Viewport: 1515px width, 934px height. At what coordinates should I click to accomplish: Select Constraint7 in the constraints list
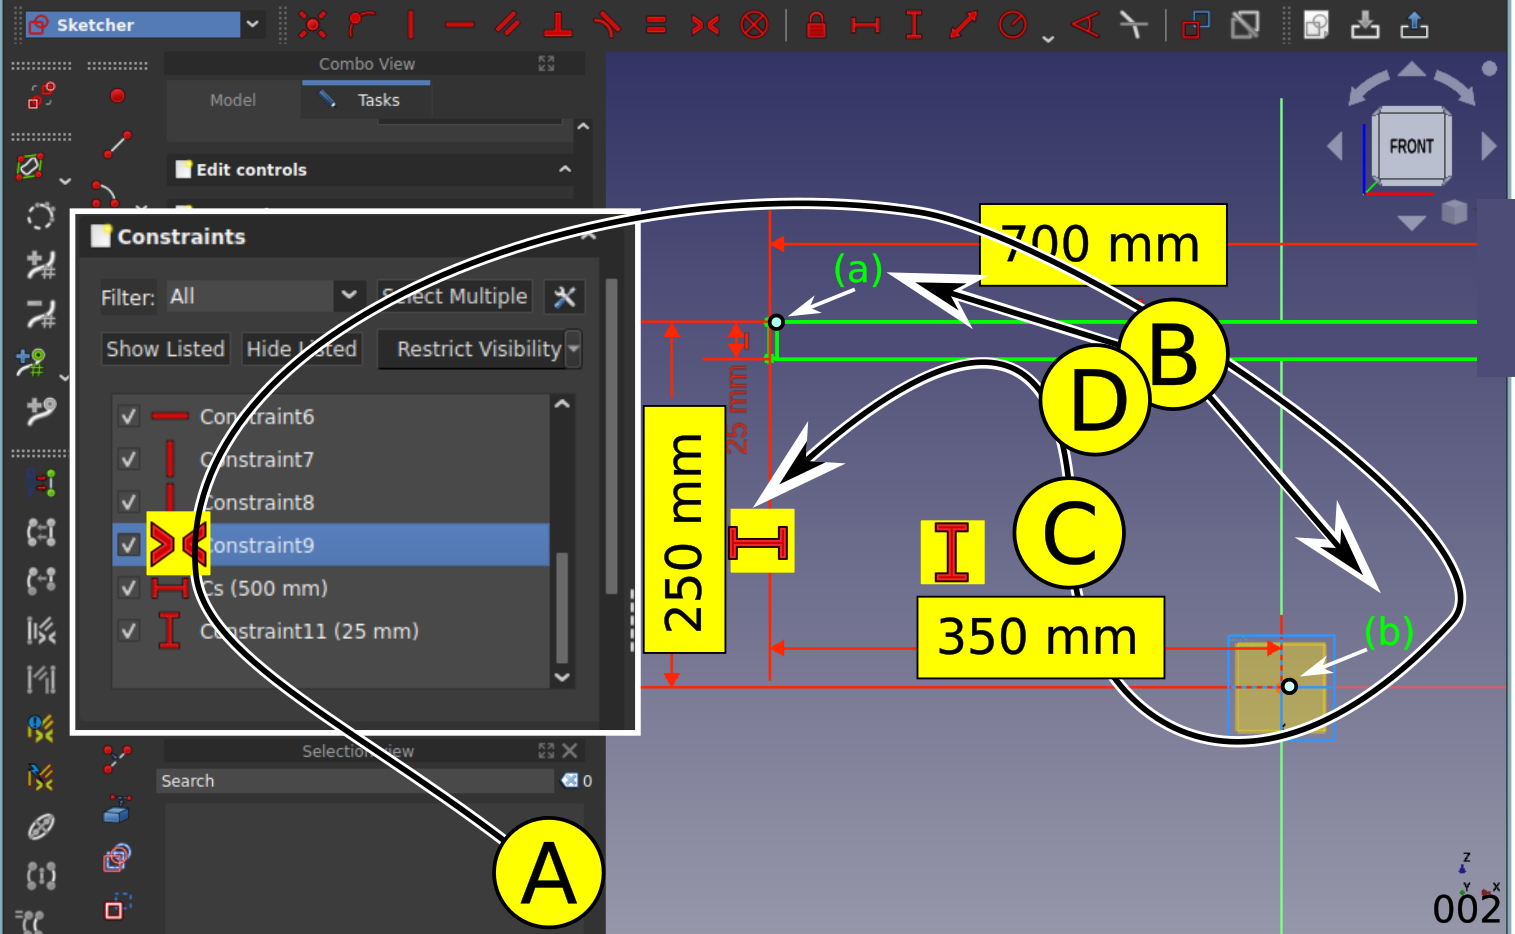point(331,459)
